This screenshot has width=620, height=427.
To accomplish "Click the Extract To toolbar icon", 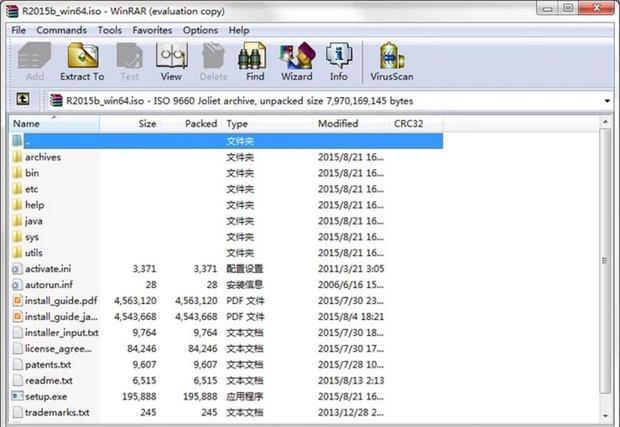I will [81, 61].
